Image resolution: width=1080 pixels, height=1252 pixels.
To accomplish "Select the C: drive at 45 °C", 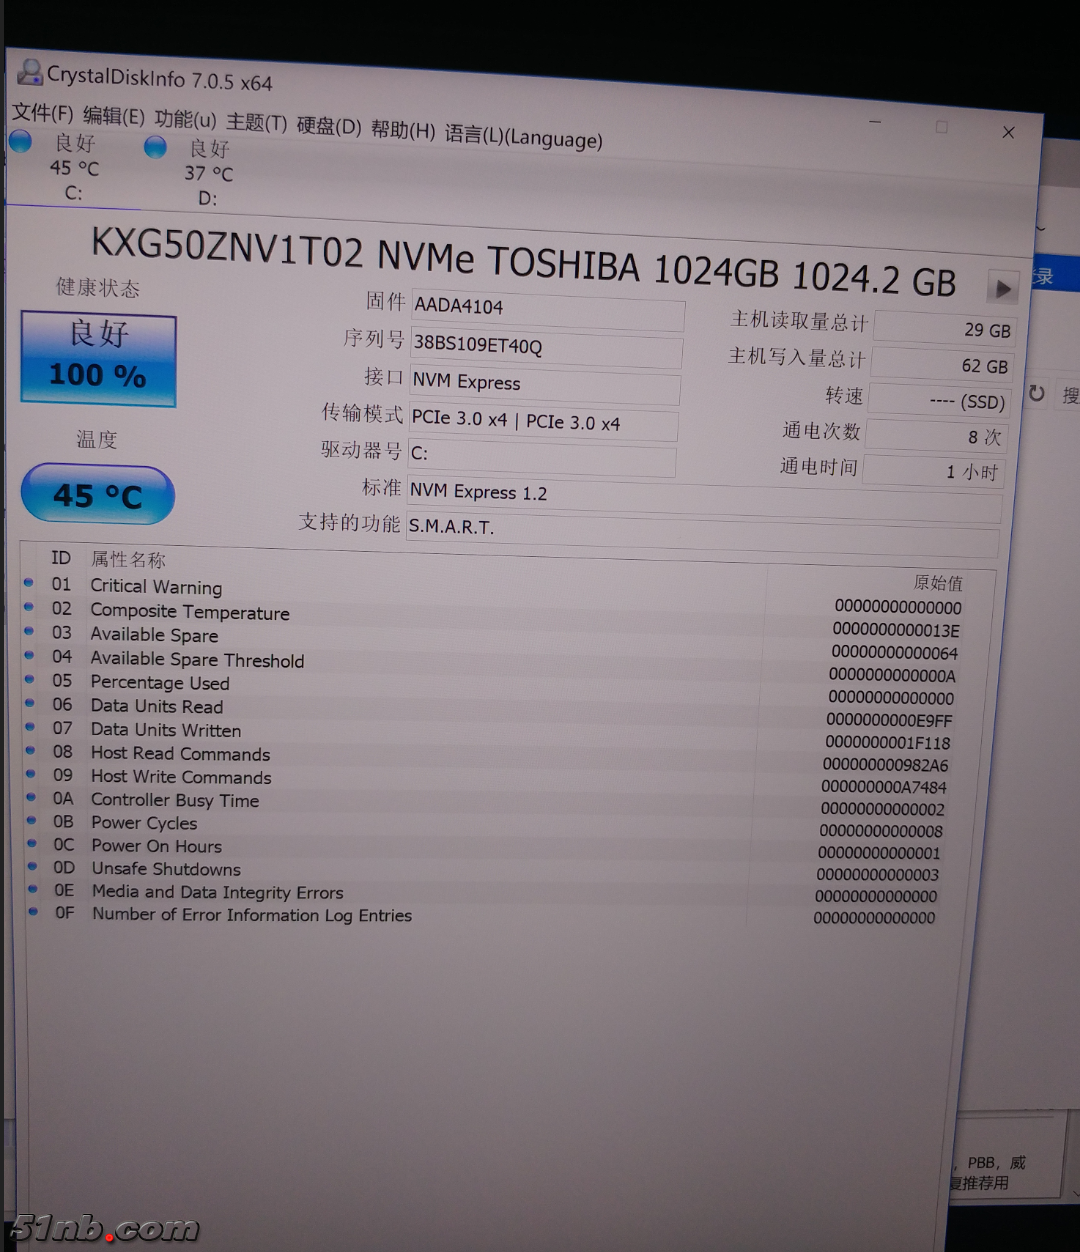I will tap(74, 168).
